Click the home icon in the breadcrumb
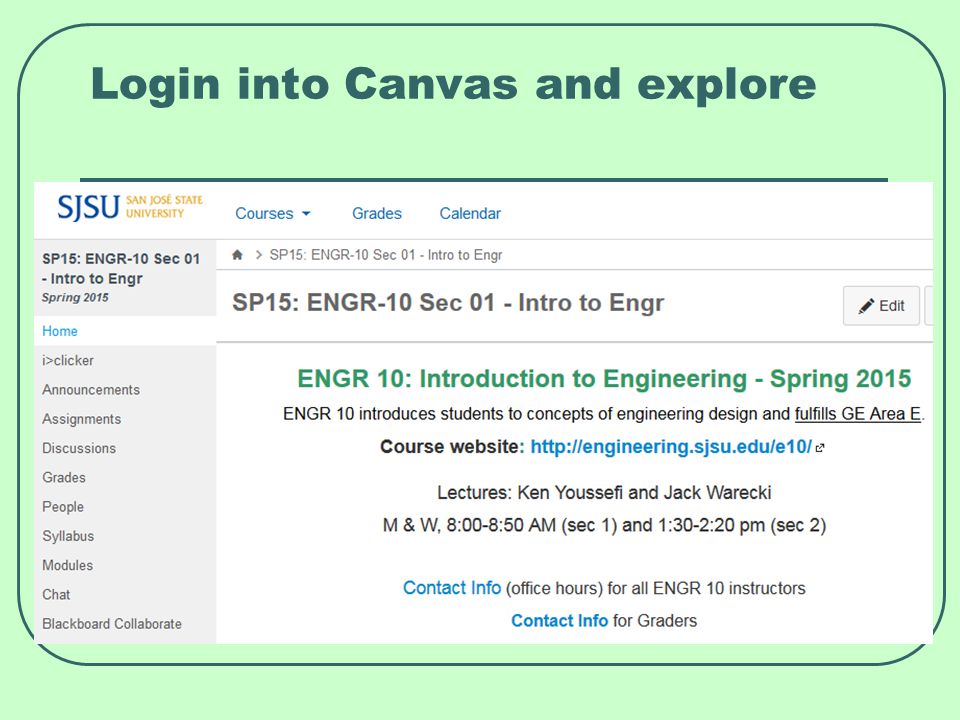 coord(238,255)
